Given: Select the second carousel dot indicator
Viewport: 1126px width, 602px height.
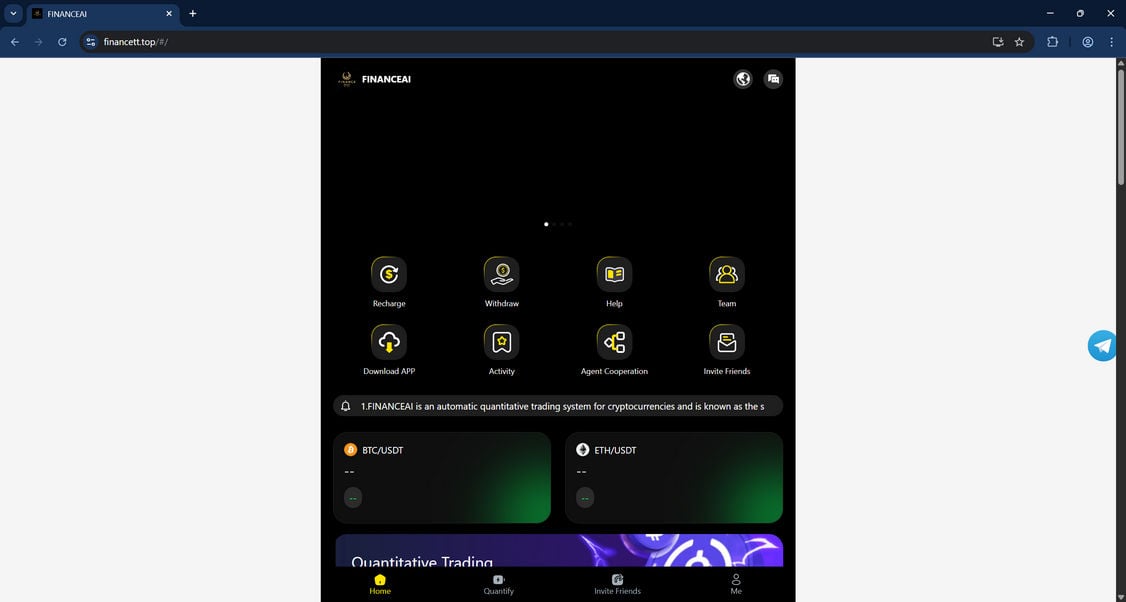Looking at the screenshot, I should click(554, 224).
